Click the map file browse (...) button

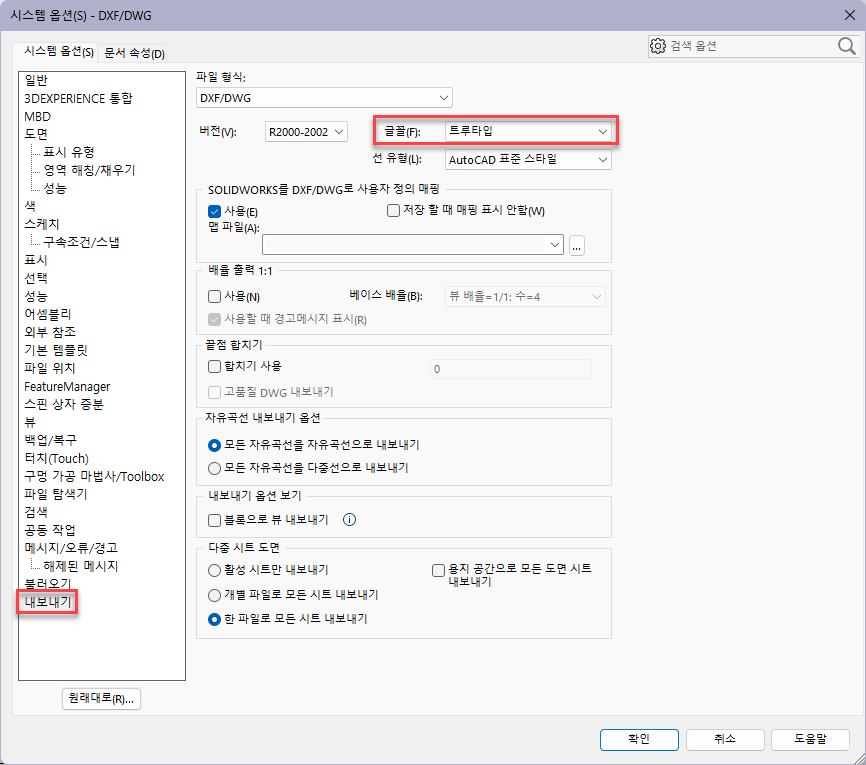pos(577,245)
